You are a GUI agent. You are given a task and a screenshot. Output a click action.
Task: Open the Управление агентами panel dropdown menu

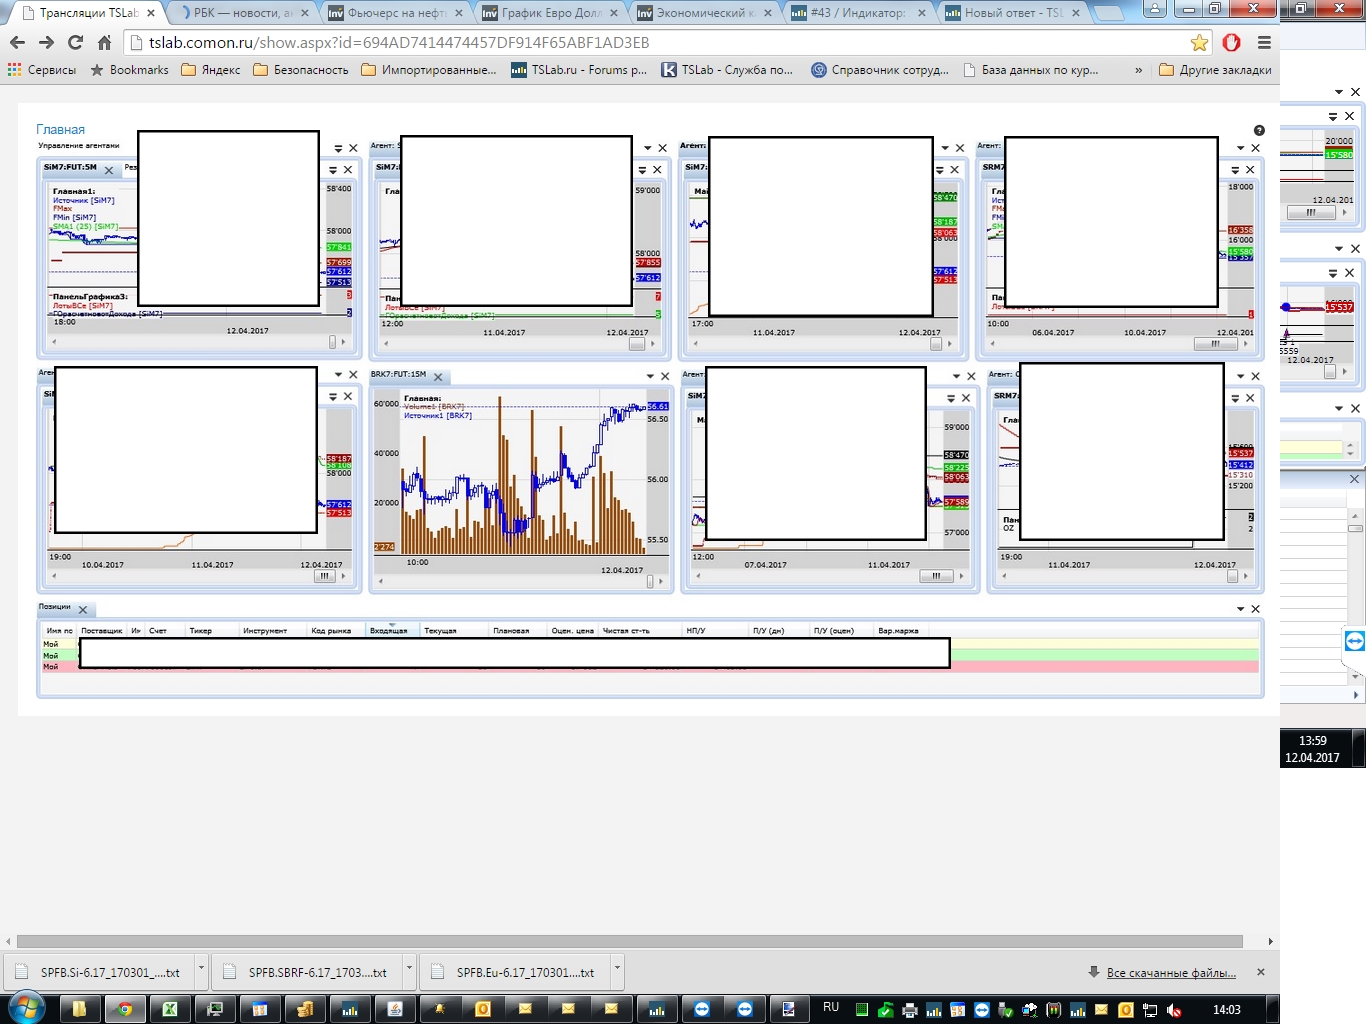click(338, 148)
